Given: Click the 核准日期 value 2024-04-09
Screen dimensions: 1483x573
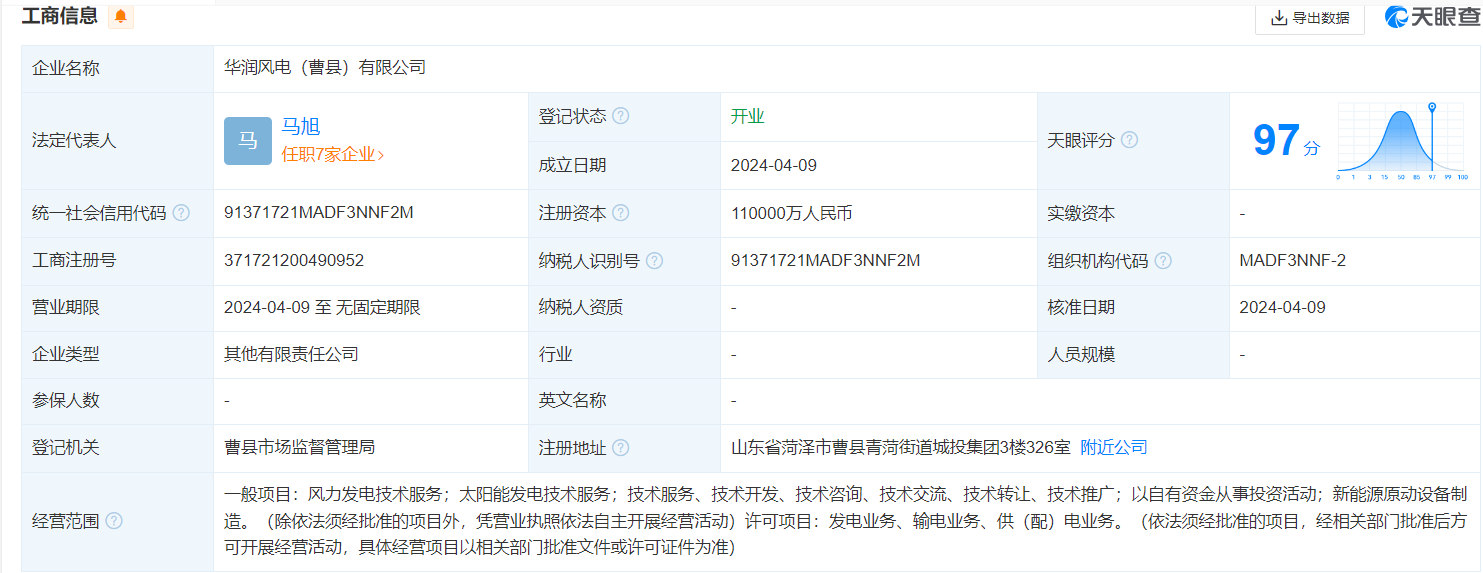Looking at the screenshot, I should (x=1282, y=307).
